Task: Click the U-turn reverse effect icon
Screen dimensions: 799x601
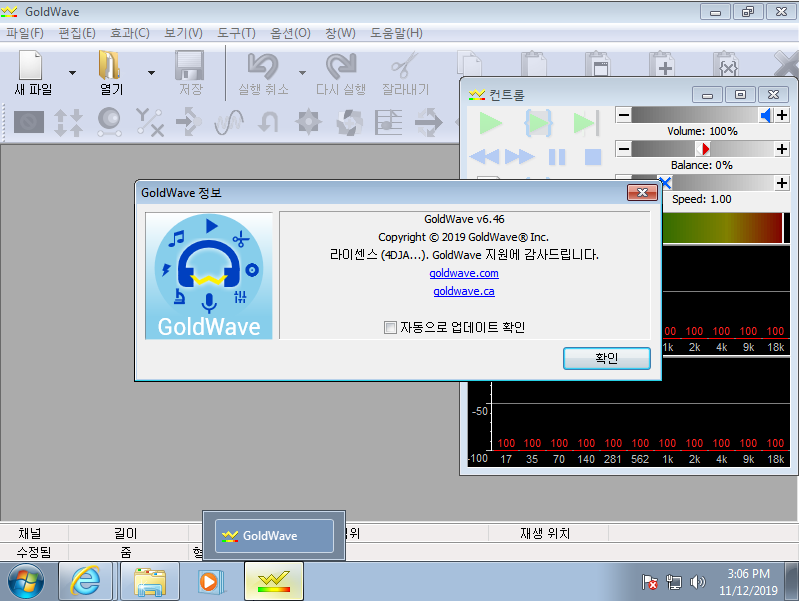Action: (269, 123)
